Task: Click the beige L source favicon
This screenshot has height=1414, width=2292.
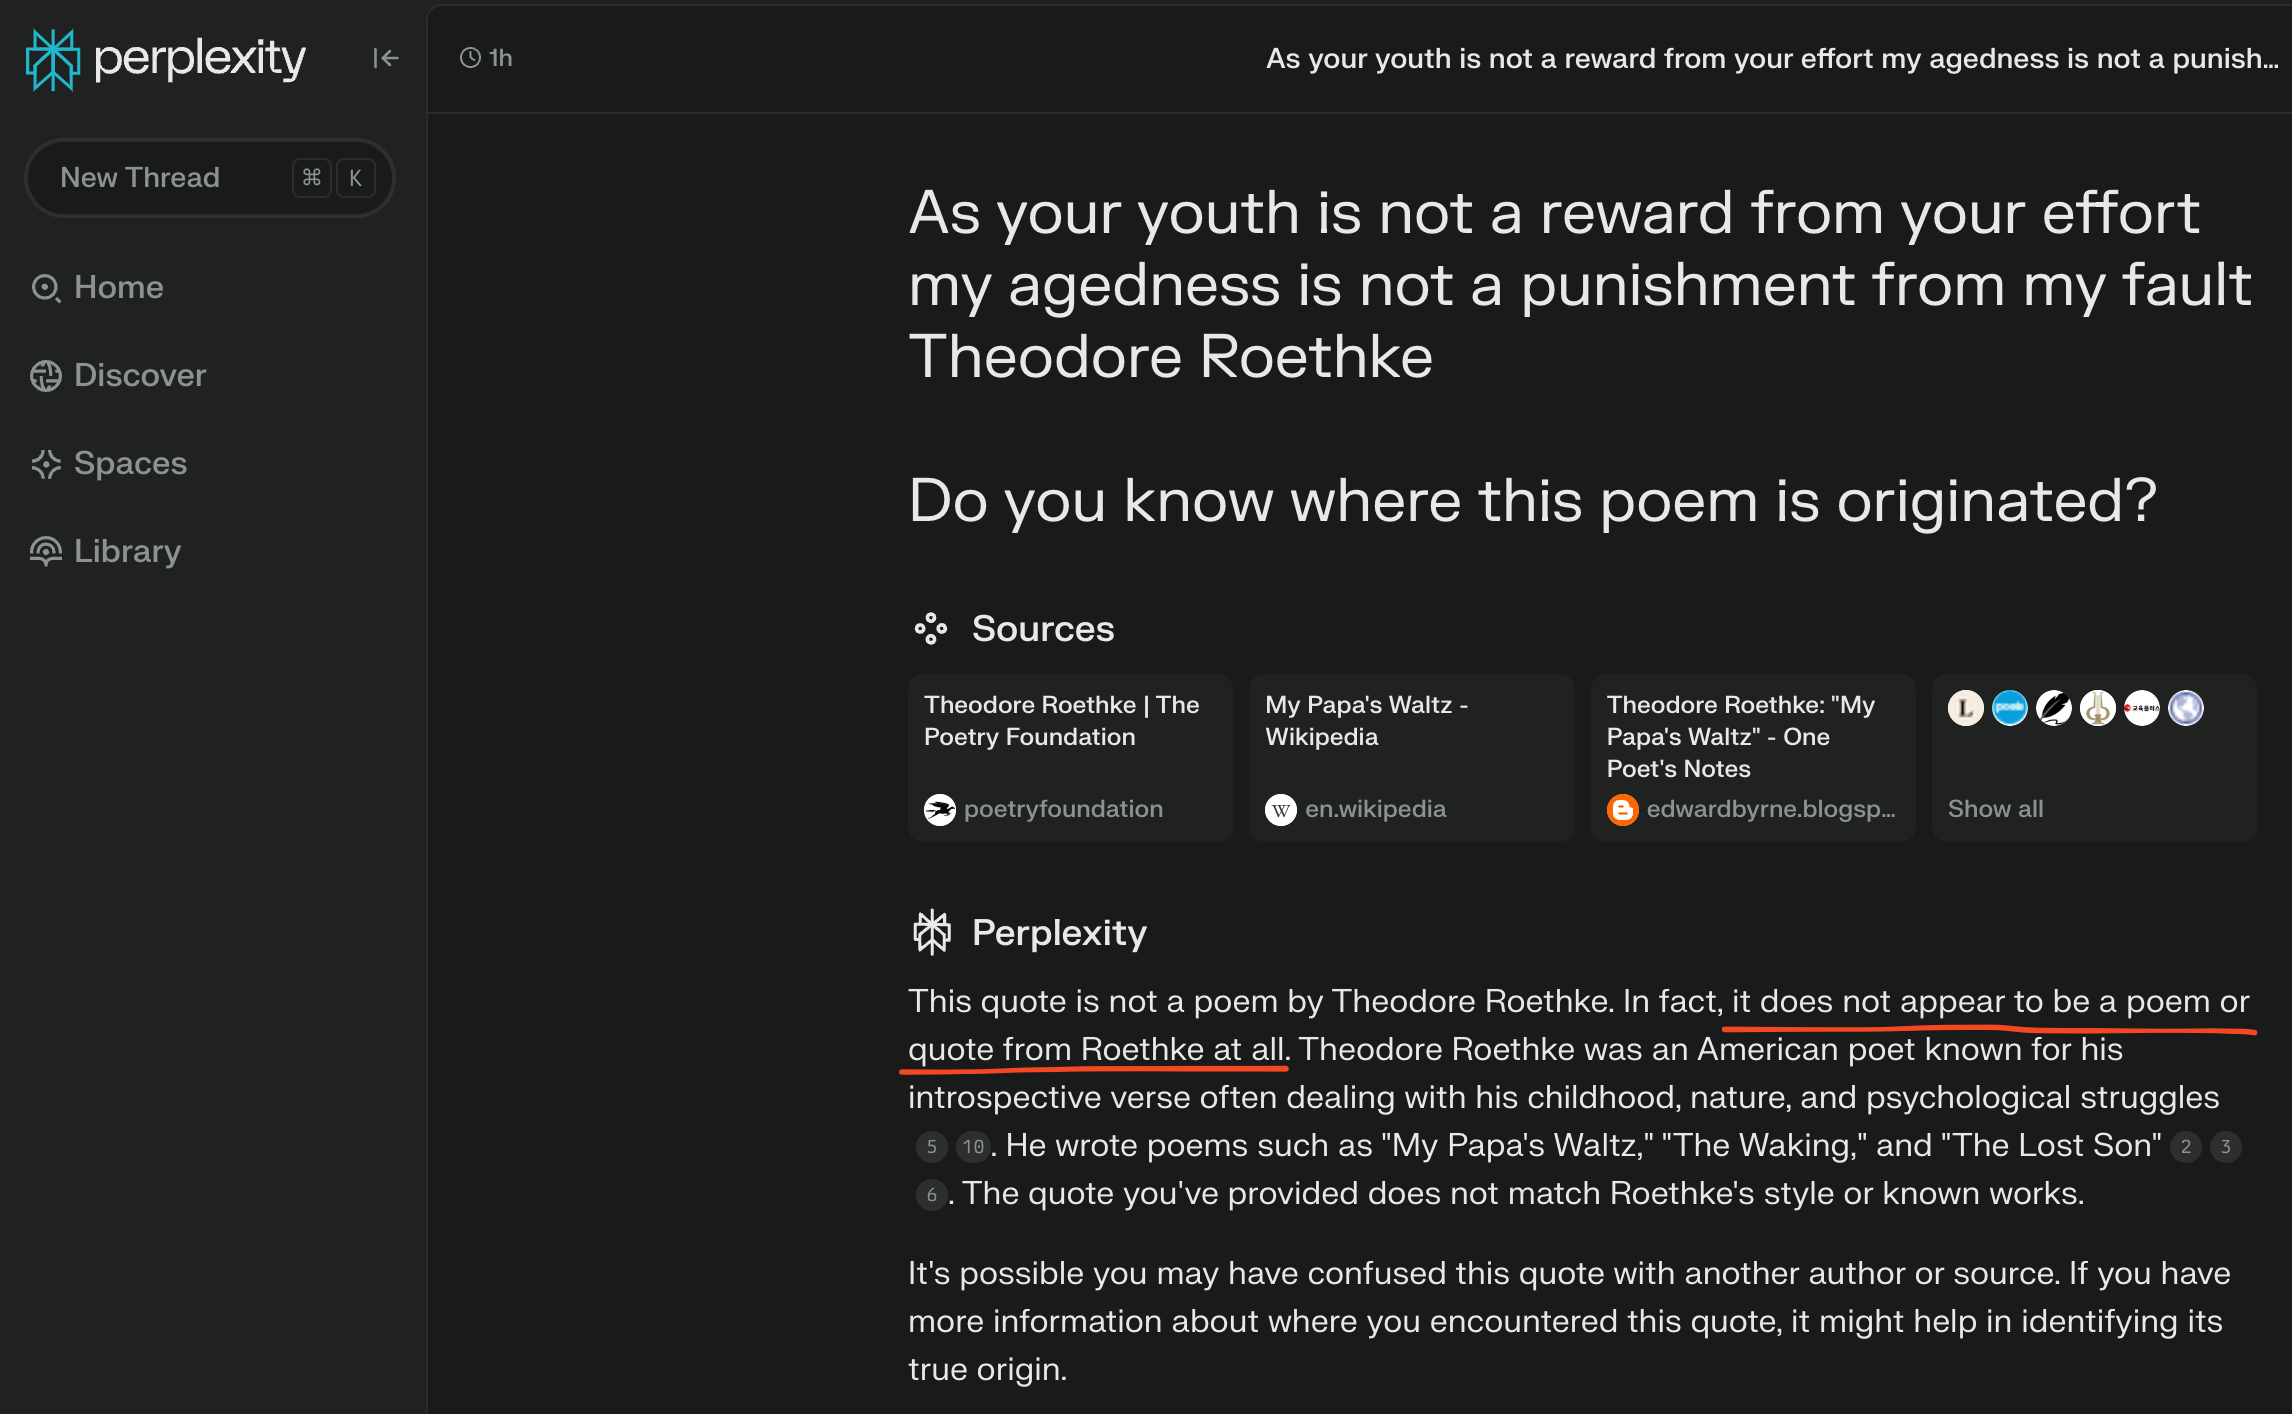Action: (1966, 708)
